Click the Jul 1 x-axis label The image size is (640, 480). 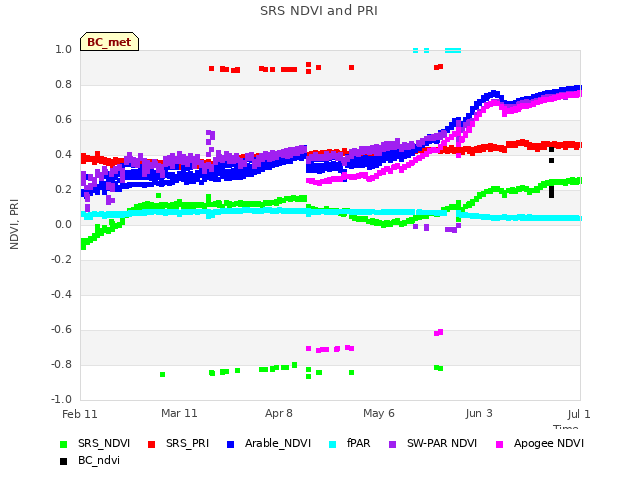click(x=579, y=414)
